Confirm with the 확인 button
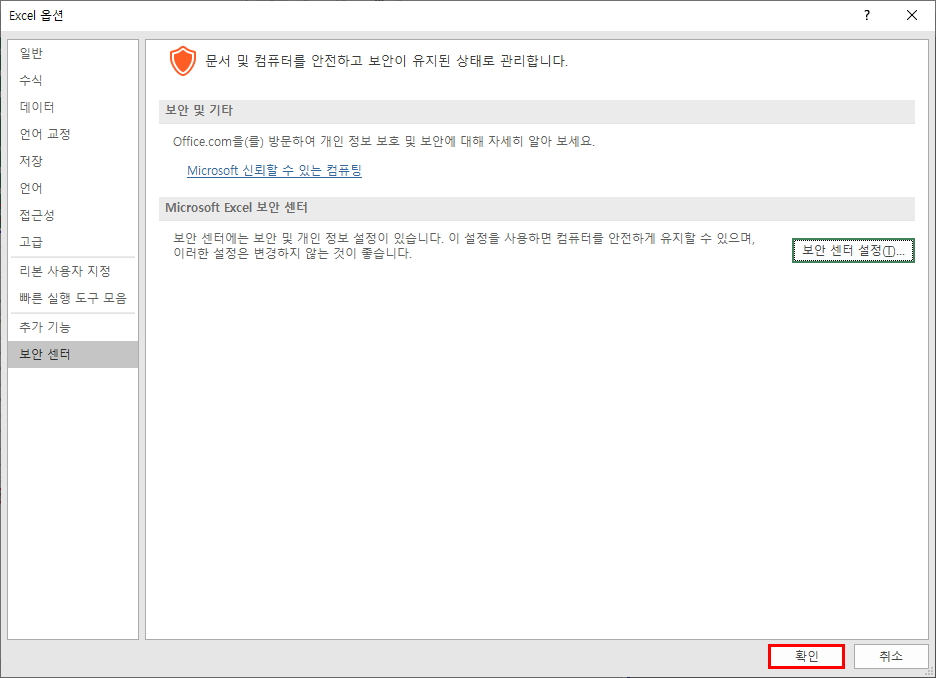The height and width of the screenshot is (678, 936). (x=806, y=657)
